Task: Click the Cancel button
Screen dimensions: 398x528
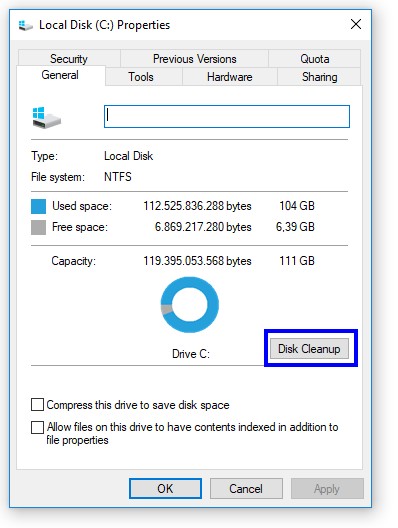Action: tap(246, 488)
